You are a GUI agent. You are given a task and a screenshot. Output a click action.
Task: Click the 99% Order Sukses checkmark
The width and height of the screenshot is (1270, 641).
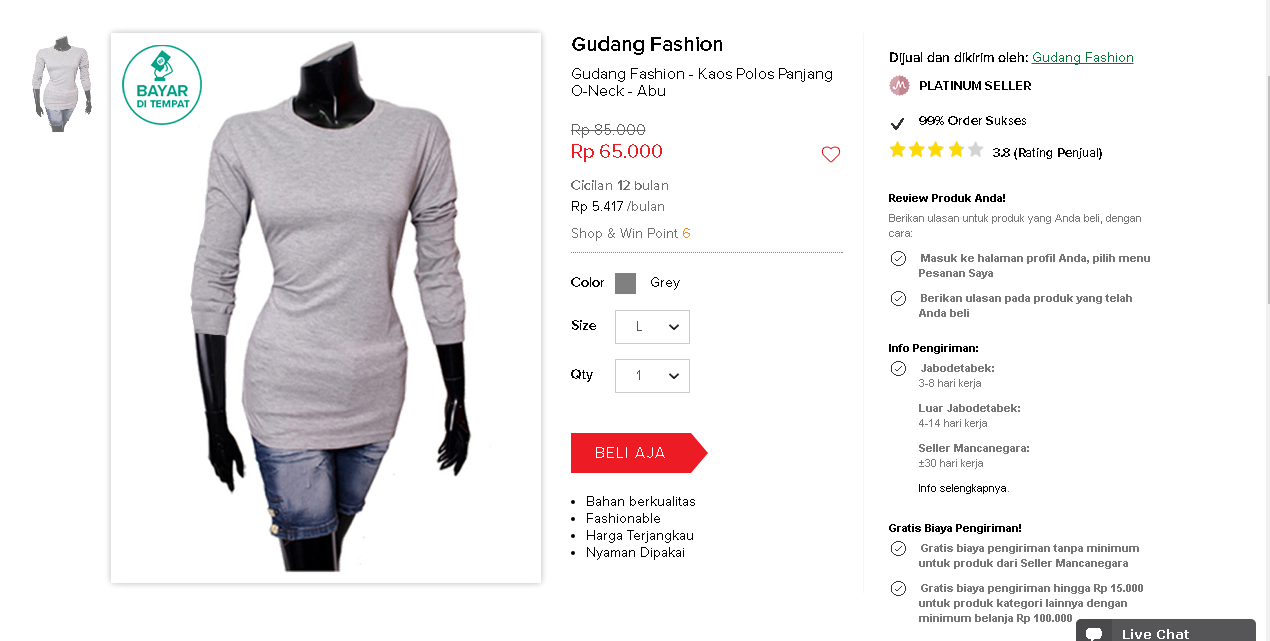point(897,123)
